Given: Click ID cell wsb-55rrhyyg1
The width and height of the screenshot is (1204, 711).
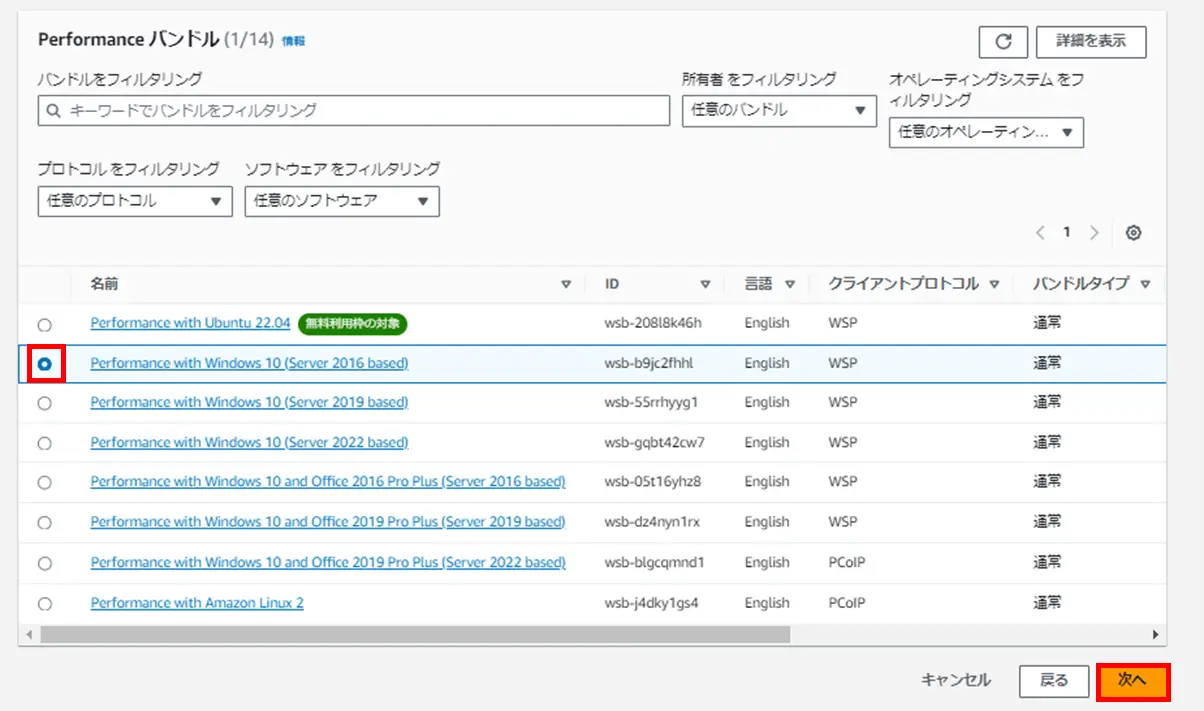Looking at the screenshot, I should tap(651, 402).
